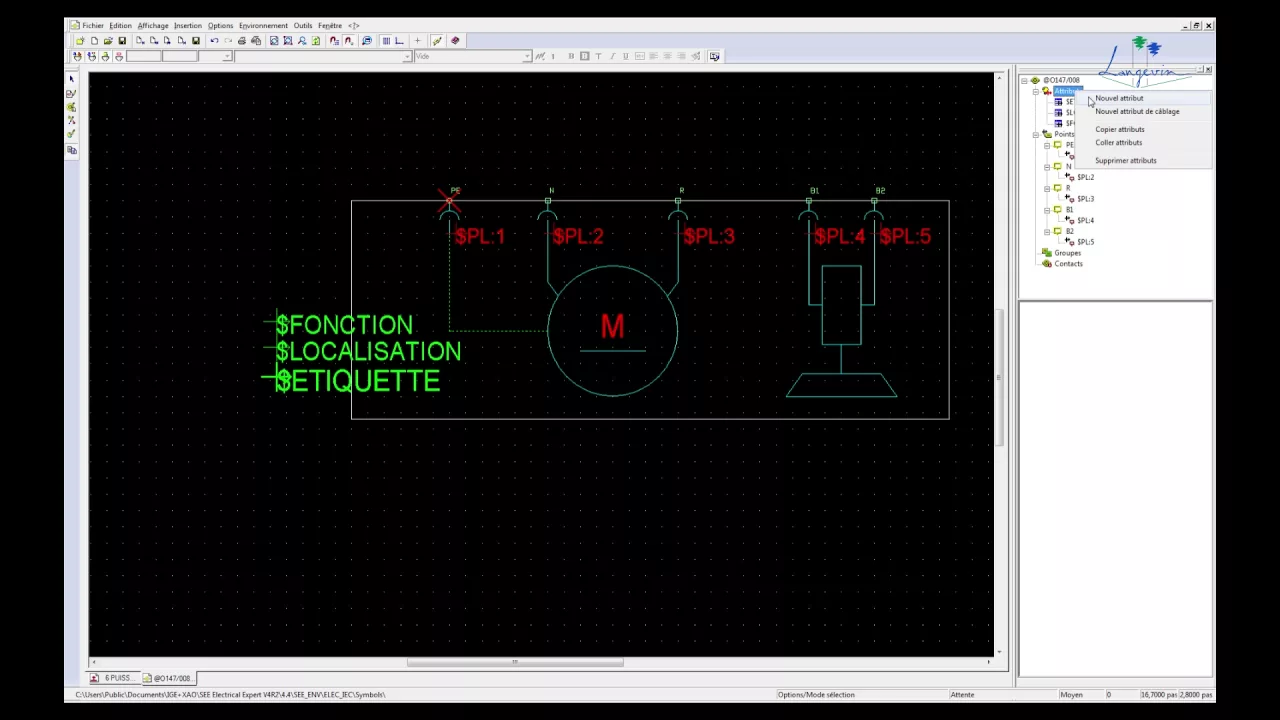The width and height of the screenshot is (1280, 720).
Task: Collapse the R point tree node
Action: [1047, 188]
